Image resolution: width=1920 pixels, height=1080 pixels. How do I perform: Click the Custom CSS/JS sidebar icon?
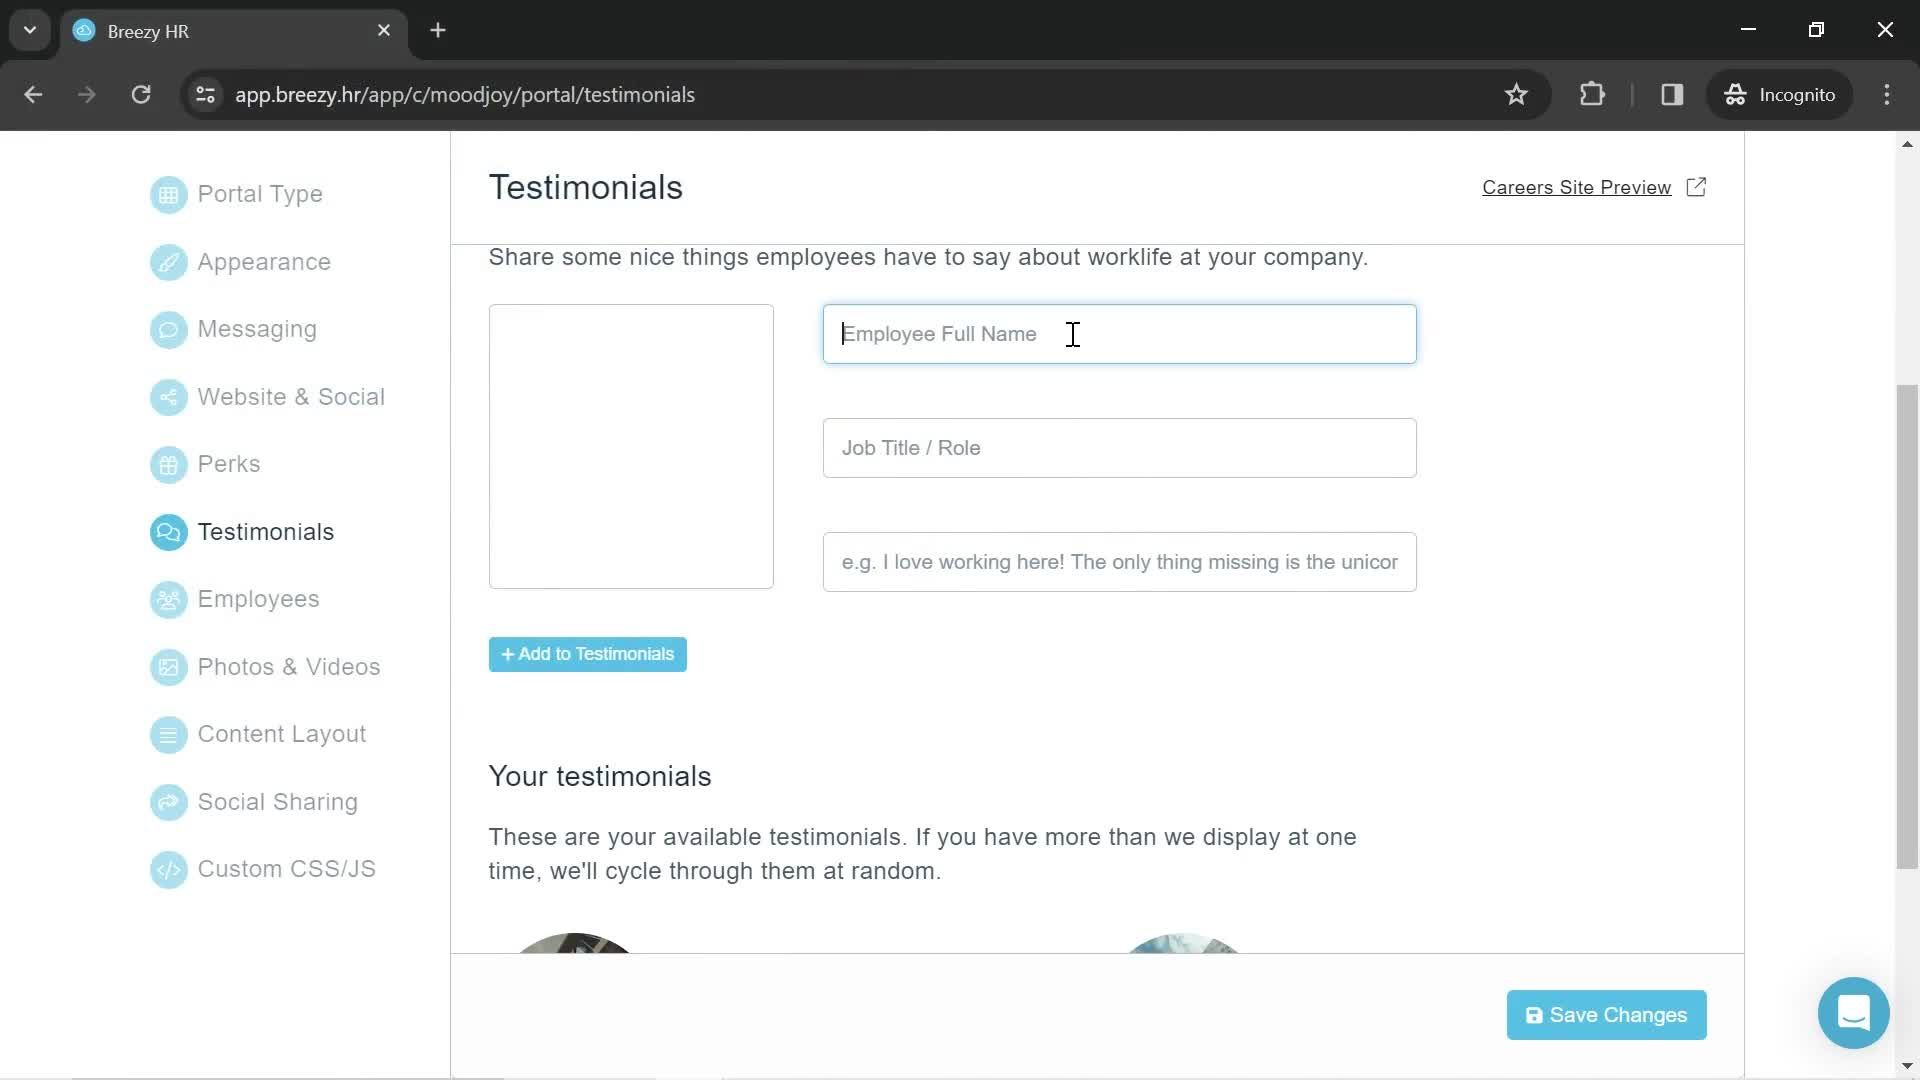[166, 869]
